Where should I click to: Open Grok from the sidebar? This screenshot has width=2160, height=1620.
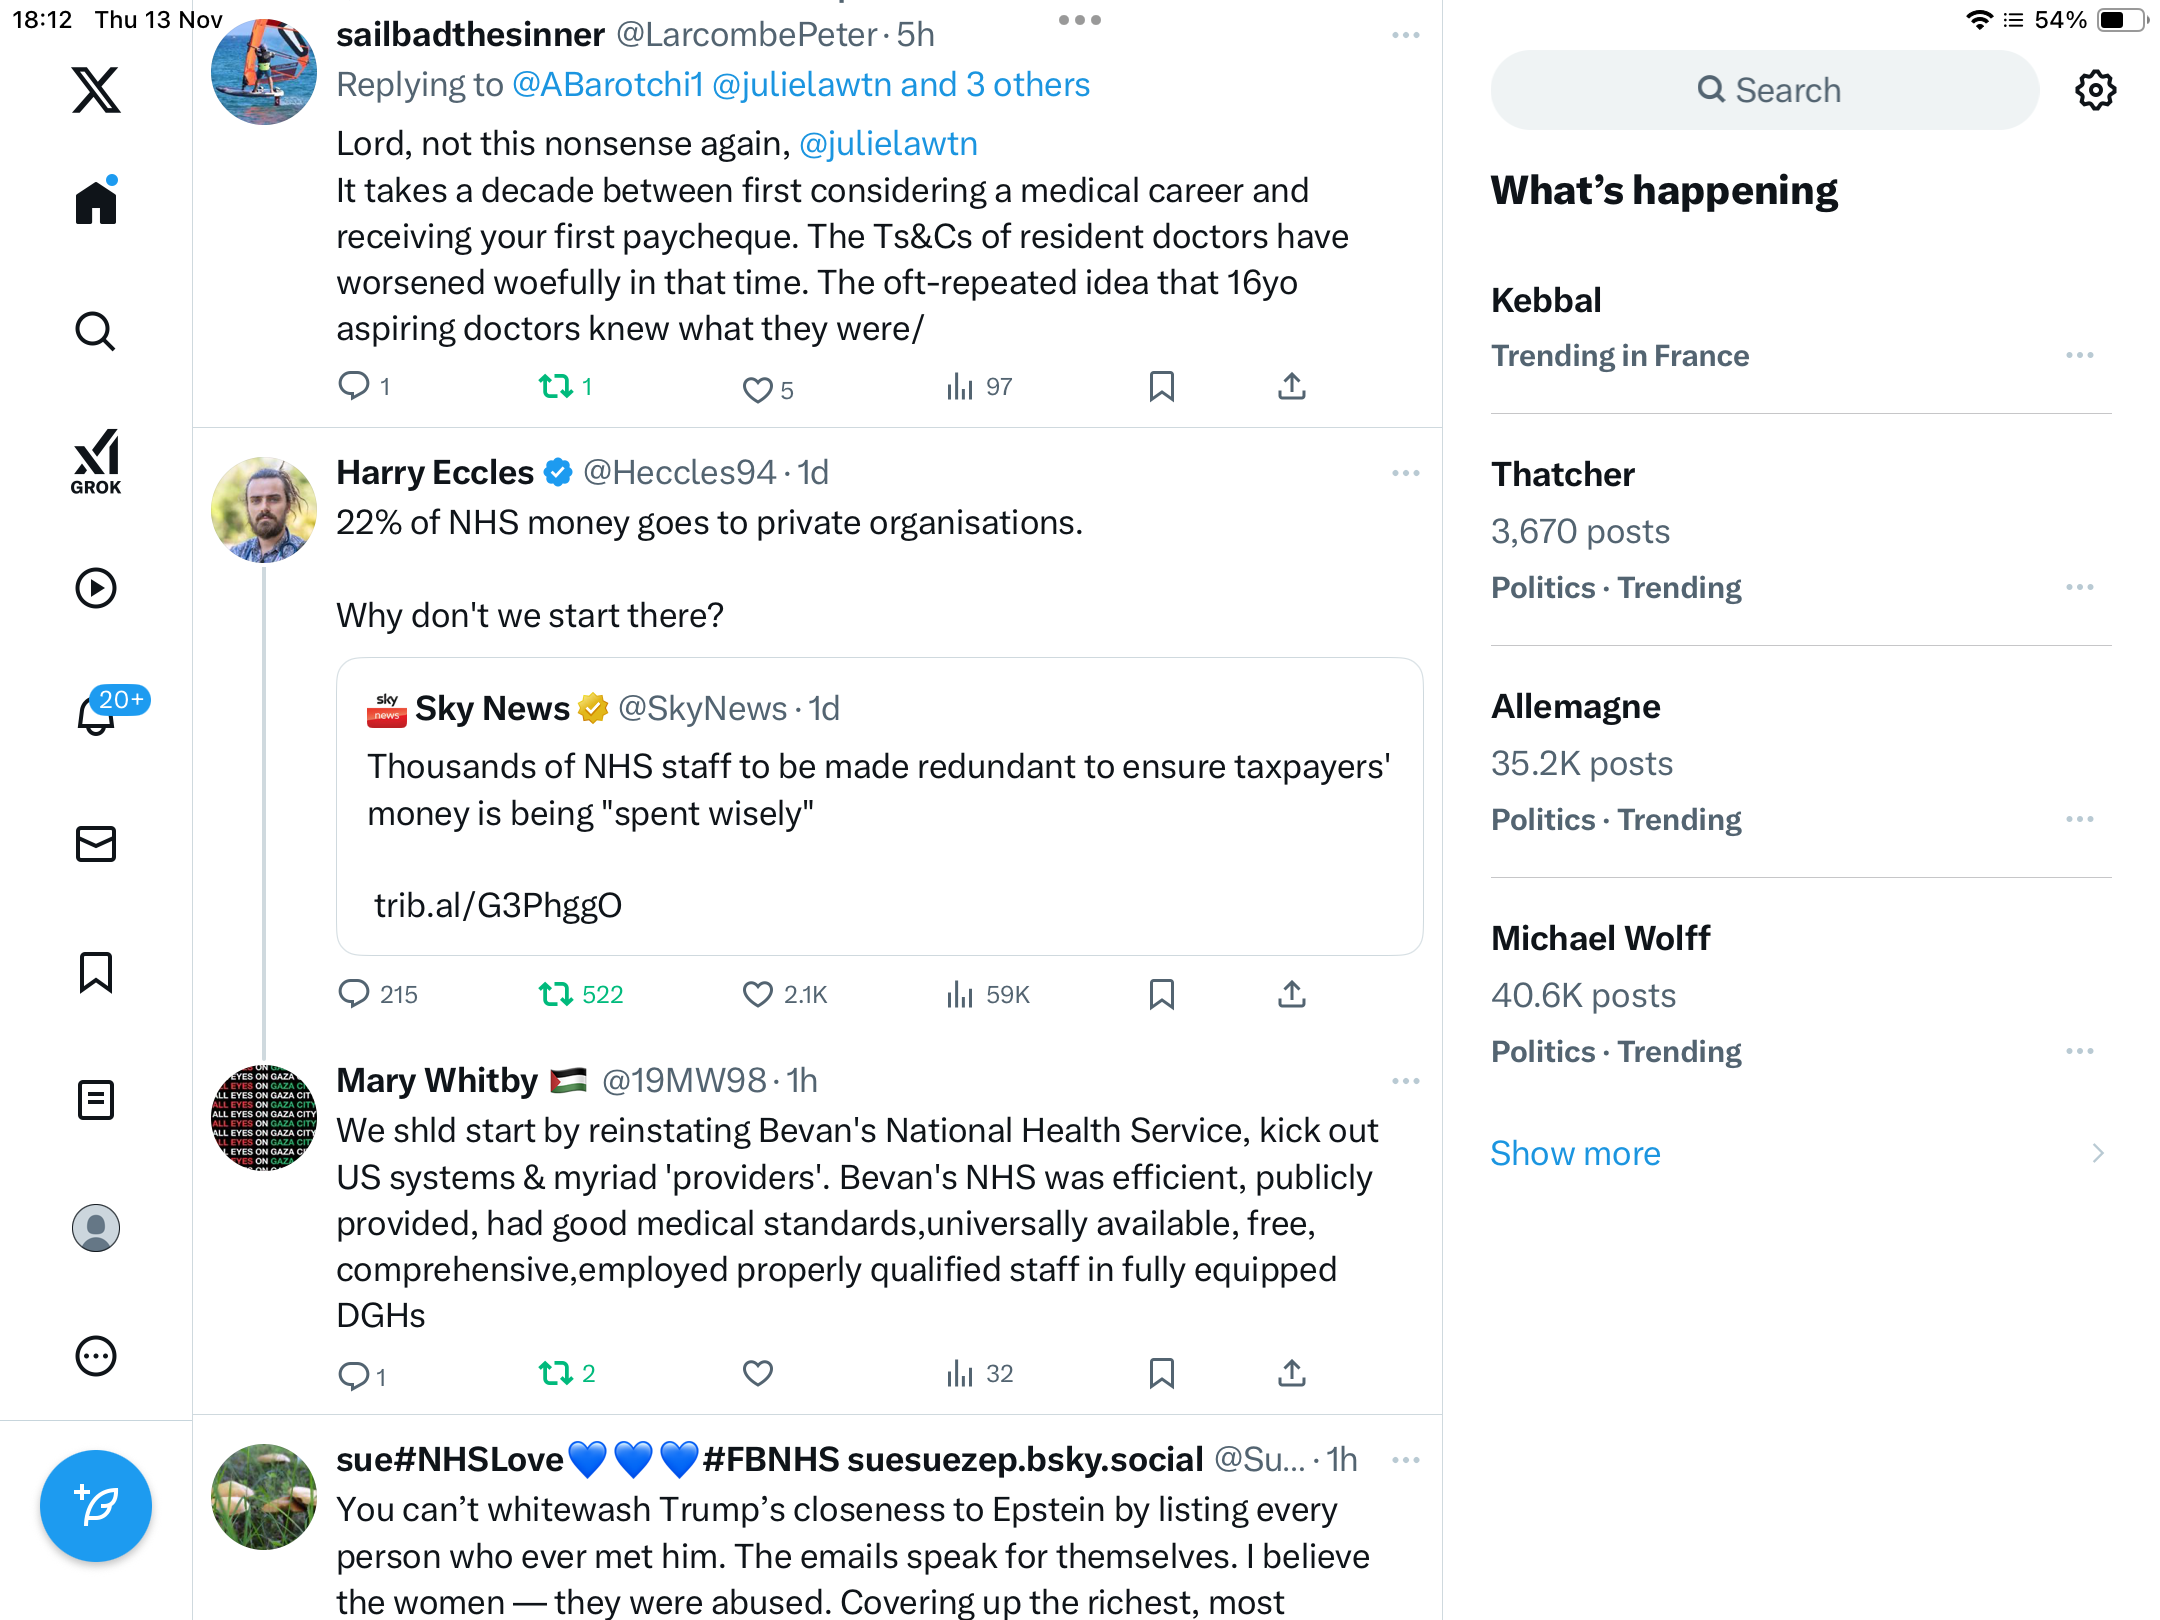pos(96,461)
